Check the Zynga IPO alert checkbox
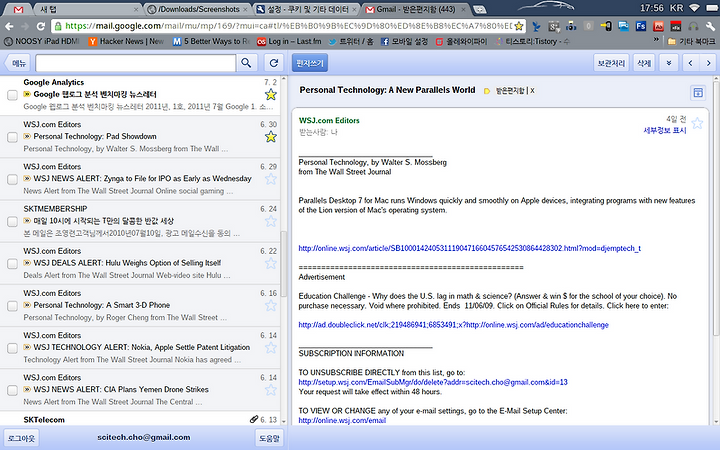Viewport: 720px width, 450px height. (12, 179)
